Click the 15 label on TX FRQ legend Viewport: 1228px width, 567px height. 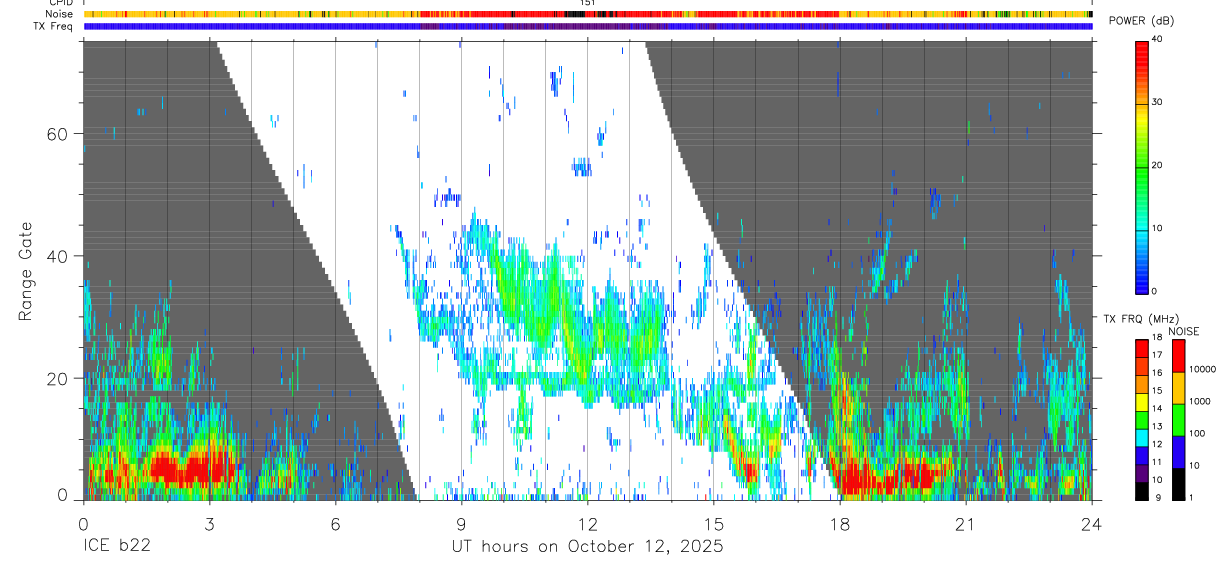[1157, 390]
